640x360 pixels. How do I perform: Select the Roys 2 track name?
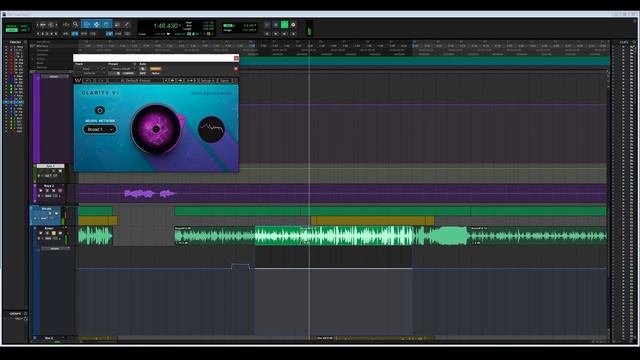click(49, 186)
